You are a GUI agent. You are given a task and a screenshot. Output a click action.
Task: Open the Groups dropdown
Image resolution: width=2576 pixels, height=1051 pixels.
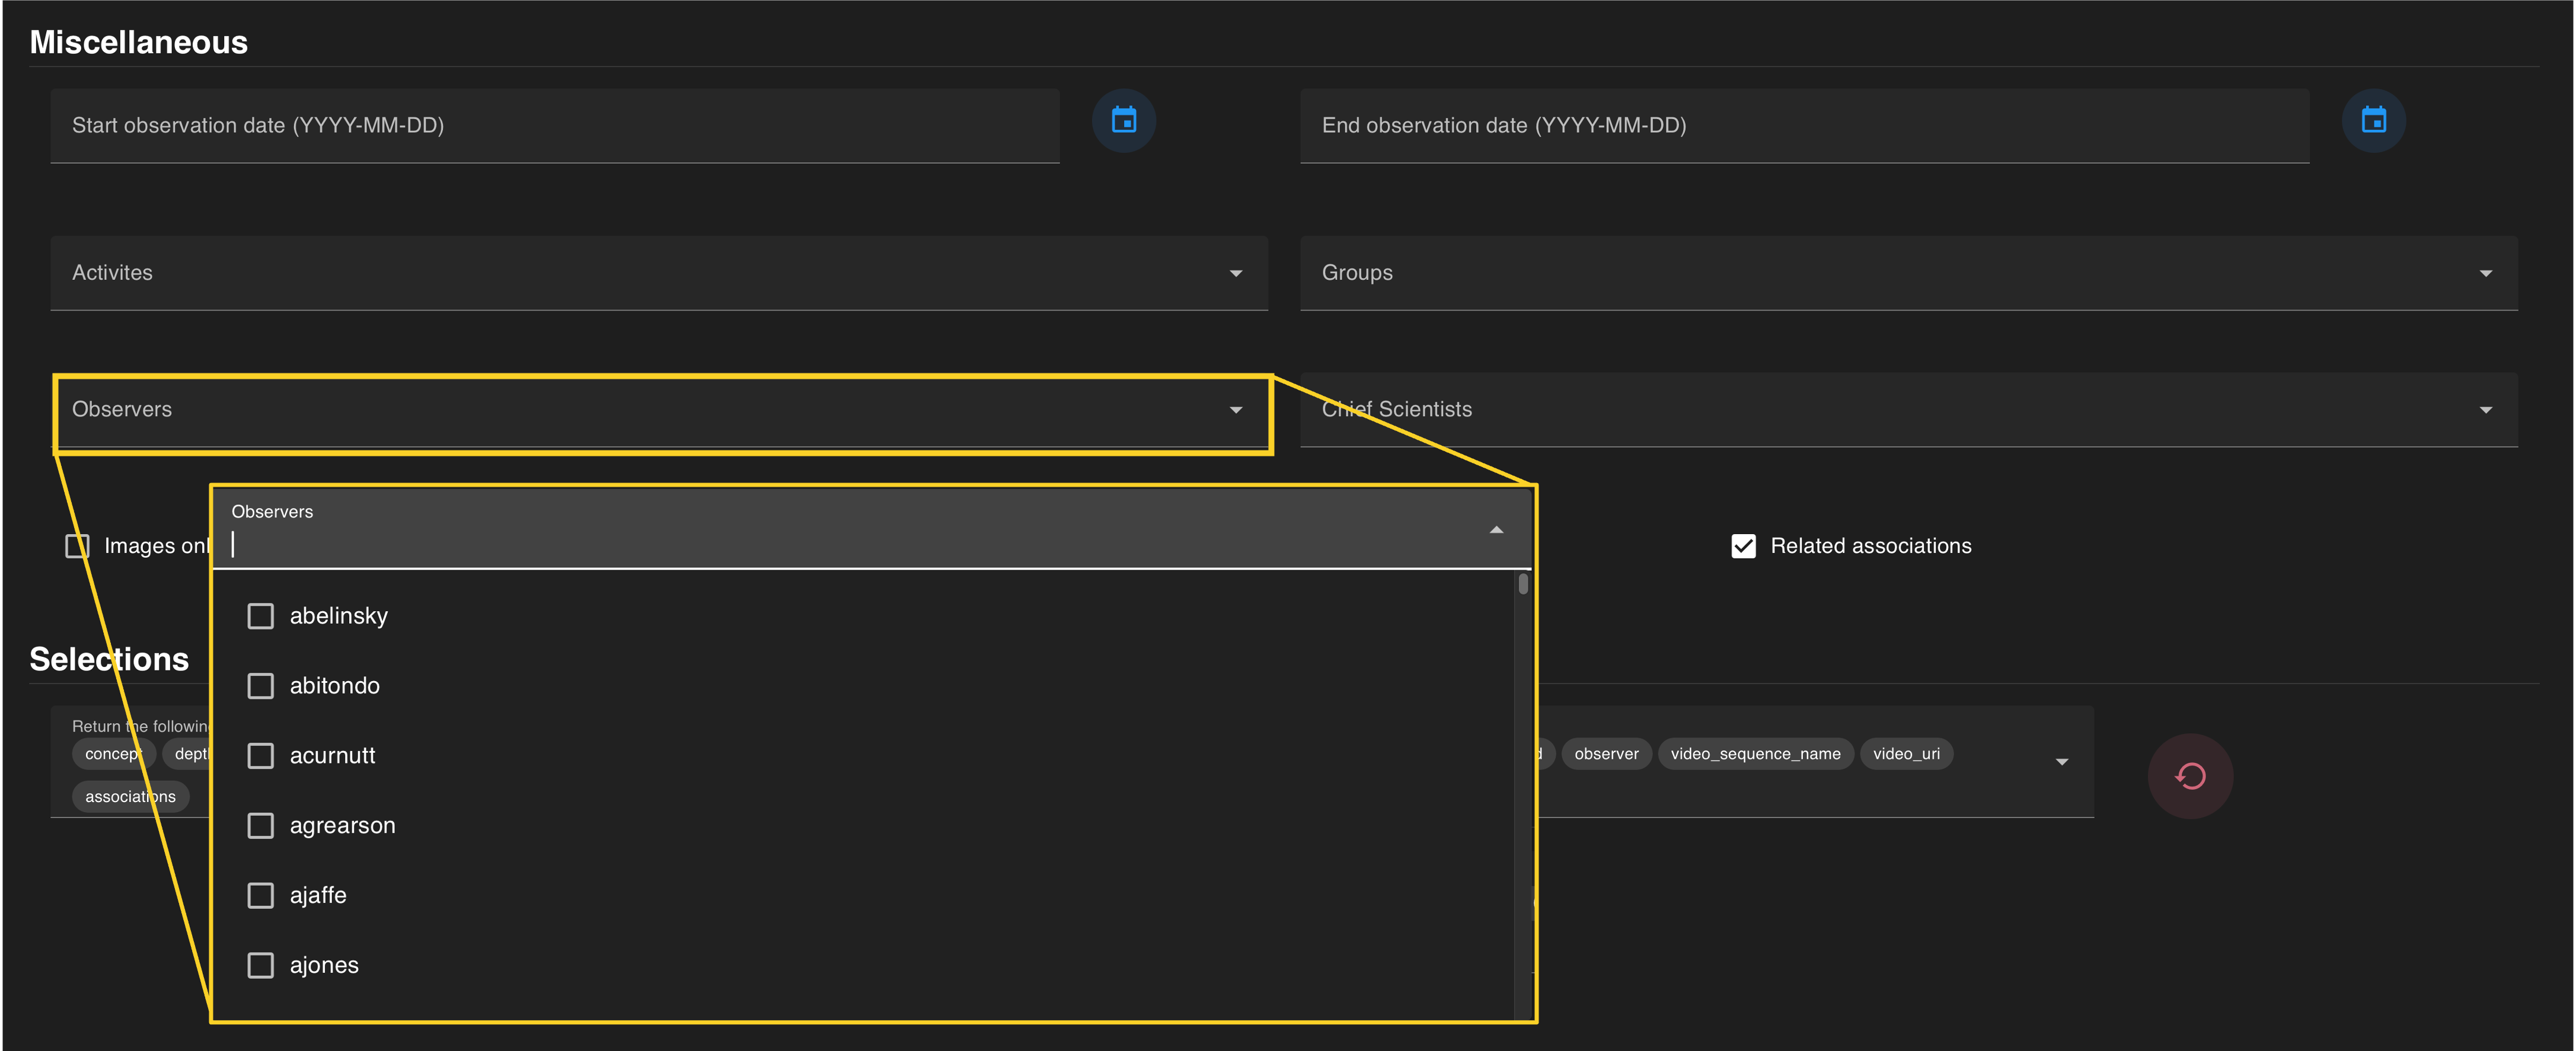click(2485, 273)
